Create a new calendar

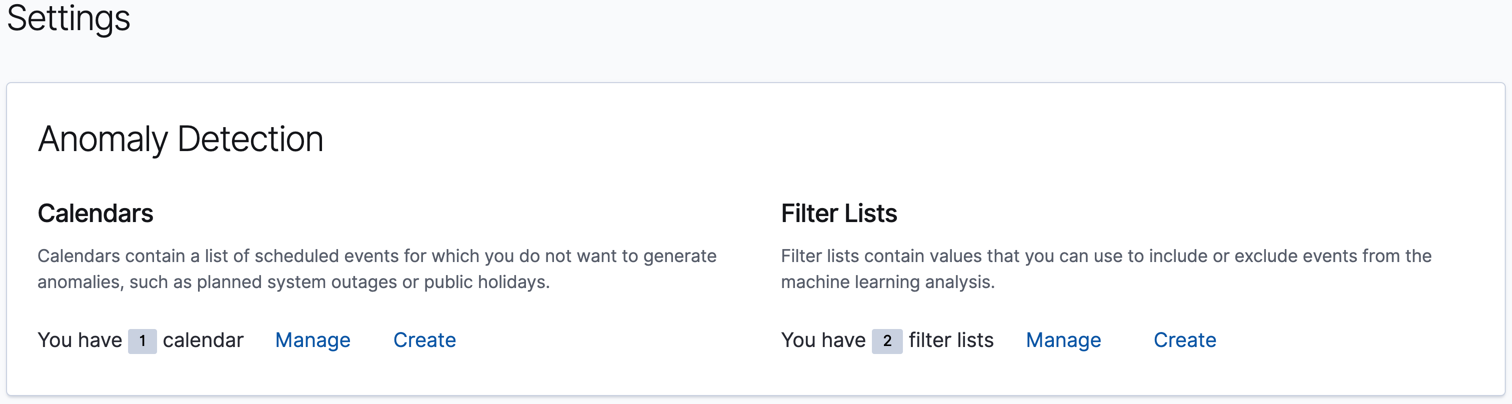click(424, 340)
